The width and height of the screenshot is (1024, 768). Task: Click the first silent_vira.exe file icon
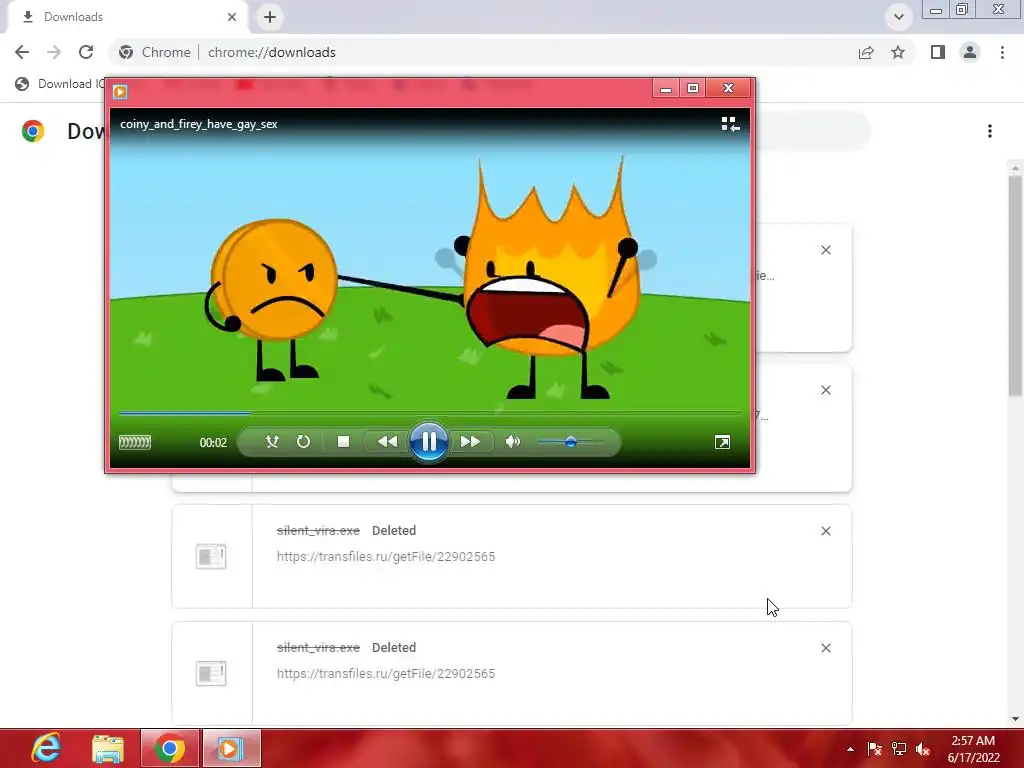(211, 556)
